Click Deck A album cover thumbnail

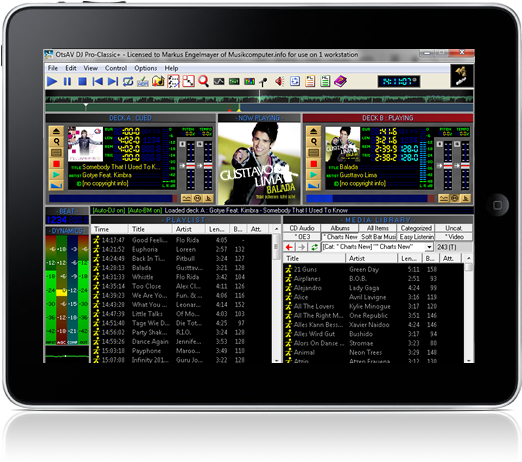tap(85, 144)
